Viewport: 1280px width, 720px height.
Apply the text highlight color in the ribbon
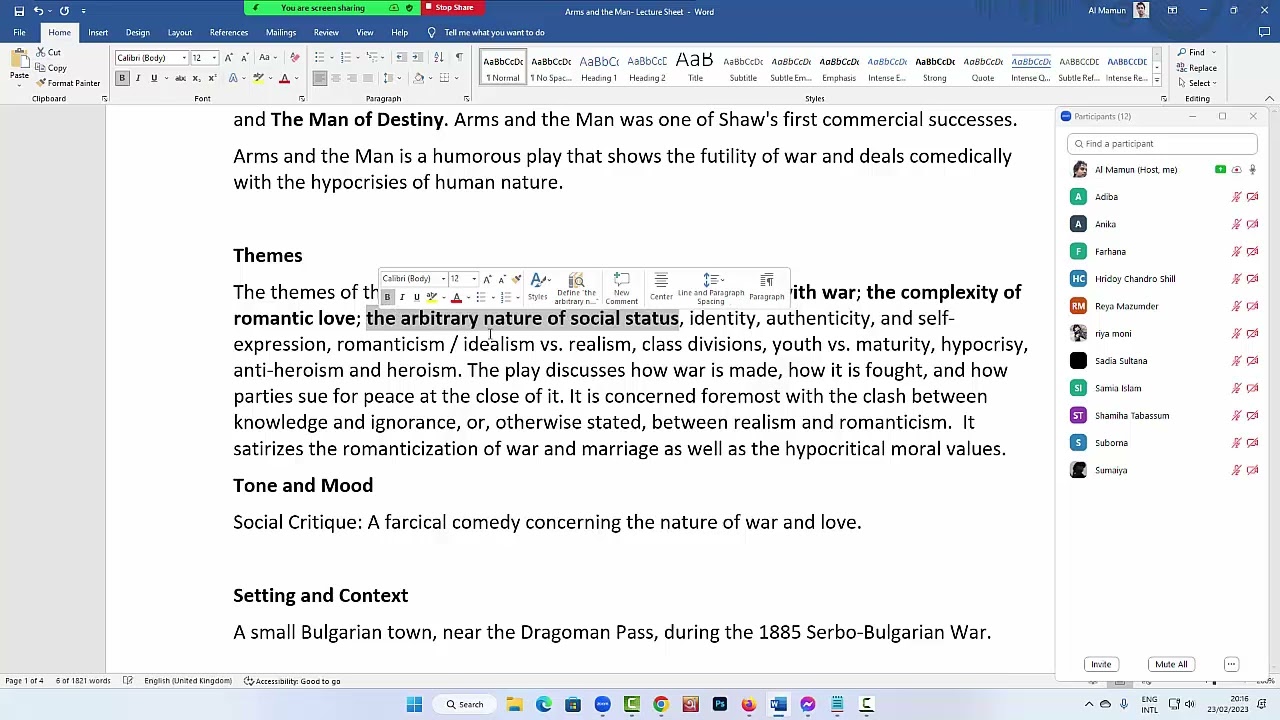click(x=259, y=78)
